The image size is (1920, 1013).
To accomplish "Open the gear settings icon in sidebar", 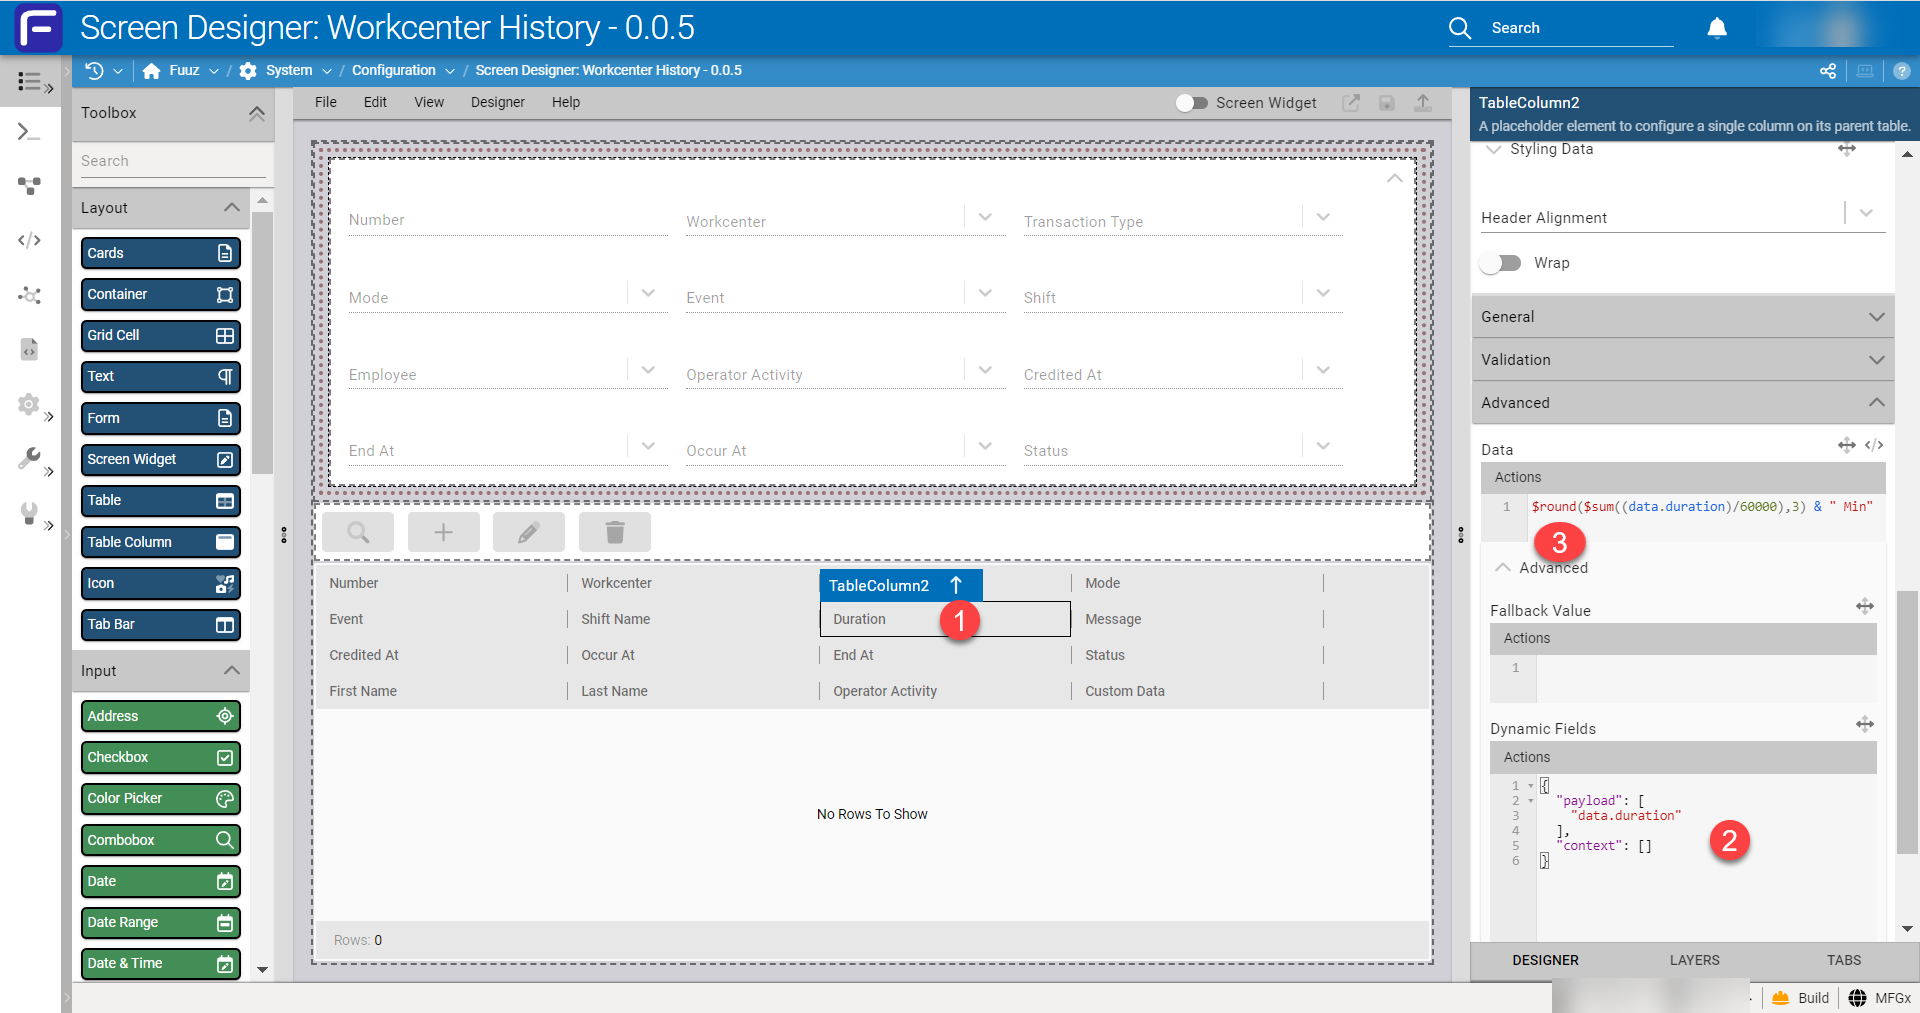I will tap(29, 404).
